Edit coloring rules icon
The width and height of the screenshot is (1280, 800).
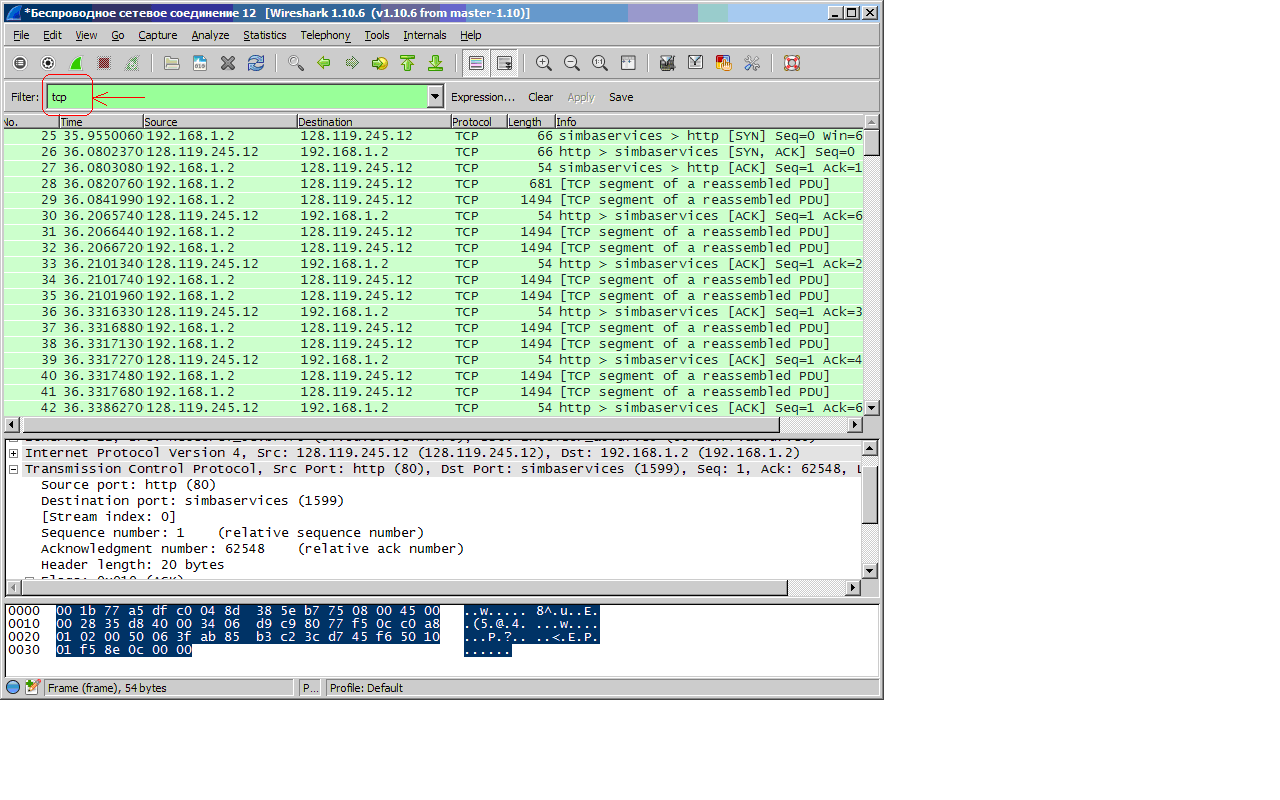(x=724, y=63)
